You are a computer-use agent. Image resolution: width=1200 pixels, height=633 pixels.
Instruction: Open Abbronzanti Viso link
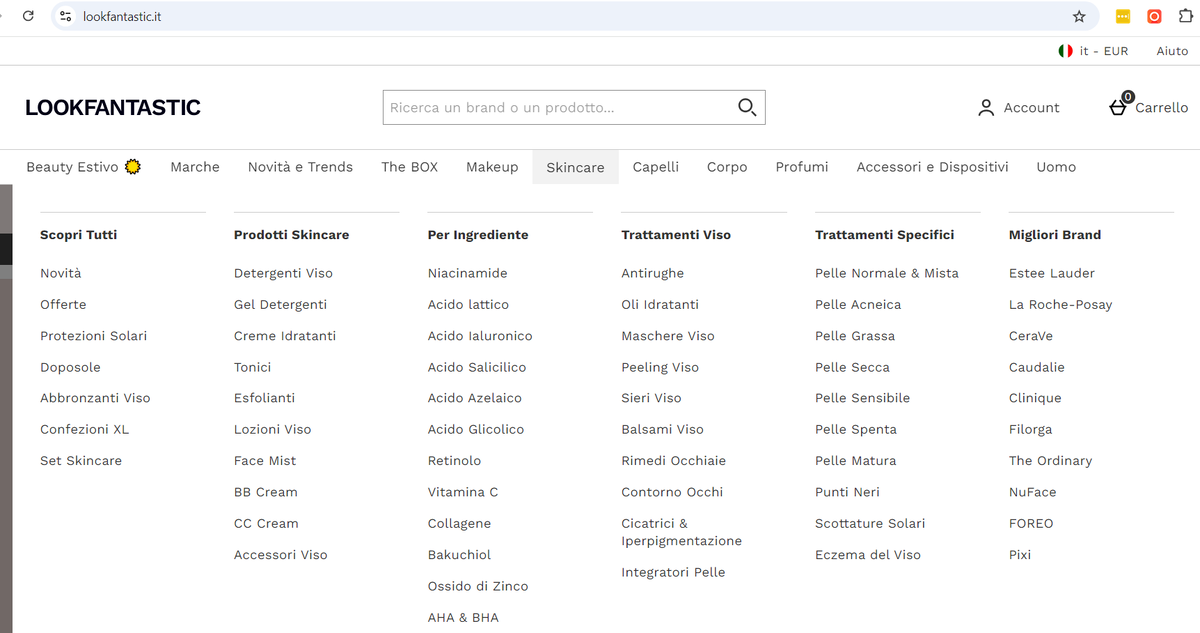tap(95, 398)
